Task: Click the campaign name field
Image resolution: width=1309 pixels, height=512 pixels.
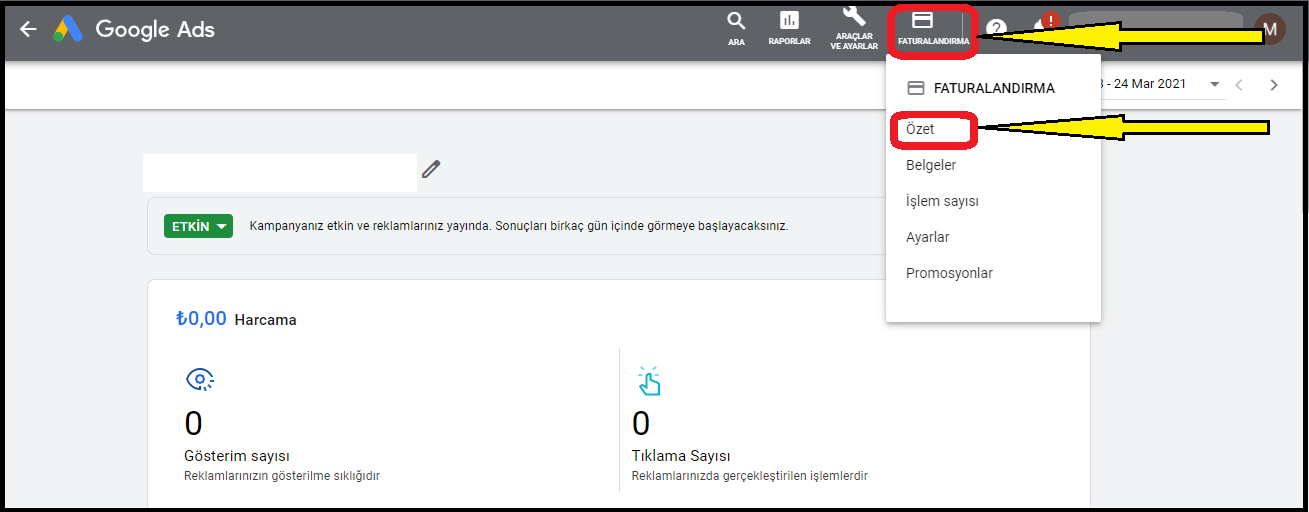Action: coord(280,173)
